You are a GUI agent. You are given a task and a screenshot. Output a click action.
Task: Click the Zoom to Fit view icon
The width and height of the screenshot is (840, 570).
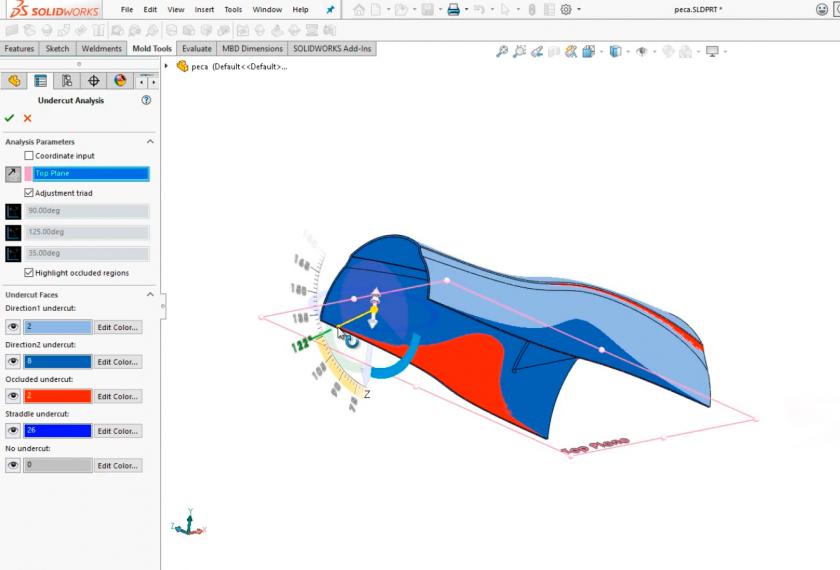(502, 51)
